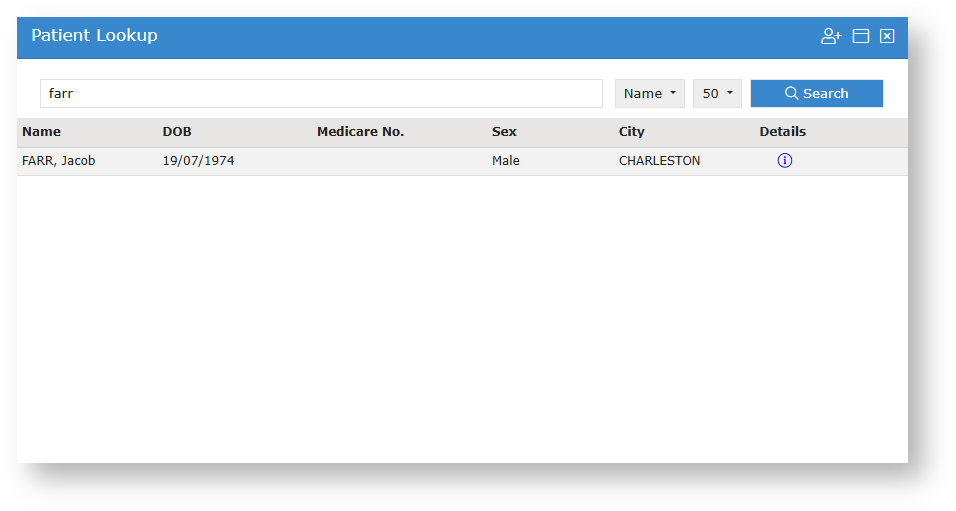Click the CHARLESTON city cell
The width and height of the screenshot is (956, 511).
(x=659, y=161)
